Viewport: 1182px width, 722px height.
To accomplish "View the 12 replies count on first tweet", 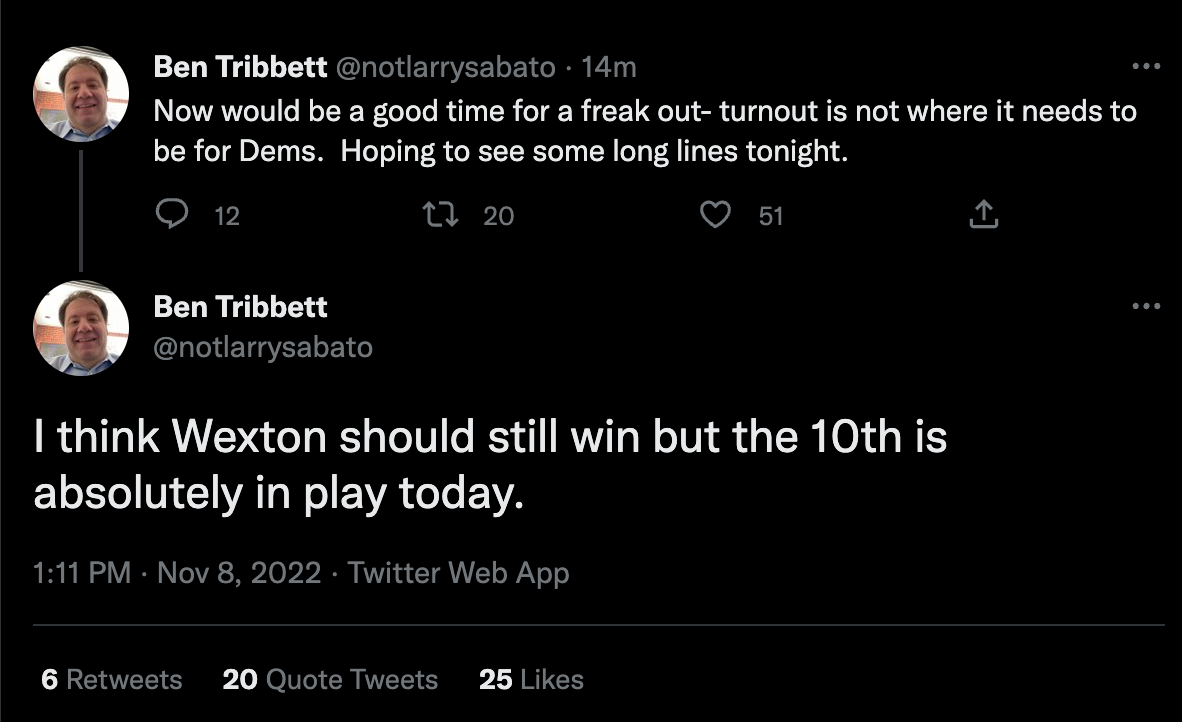I will [227, 216].
